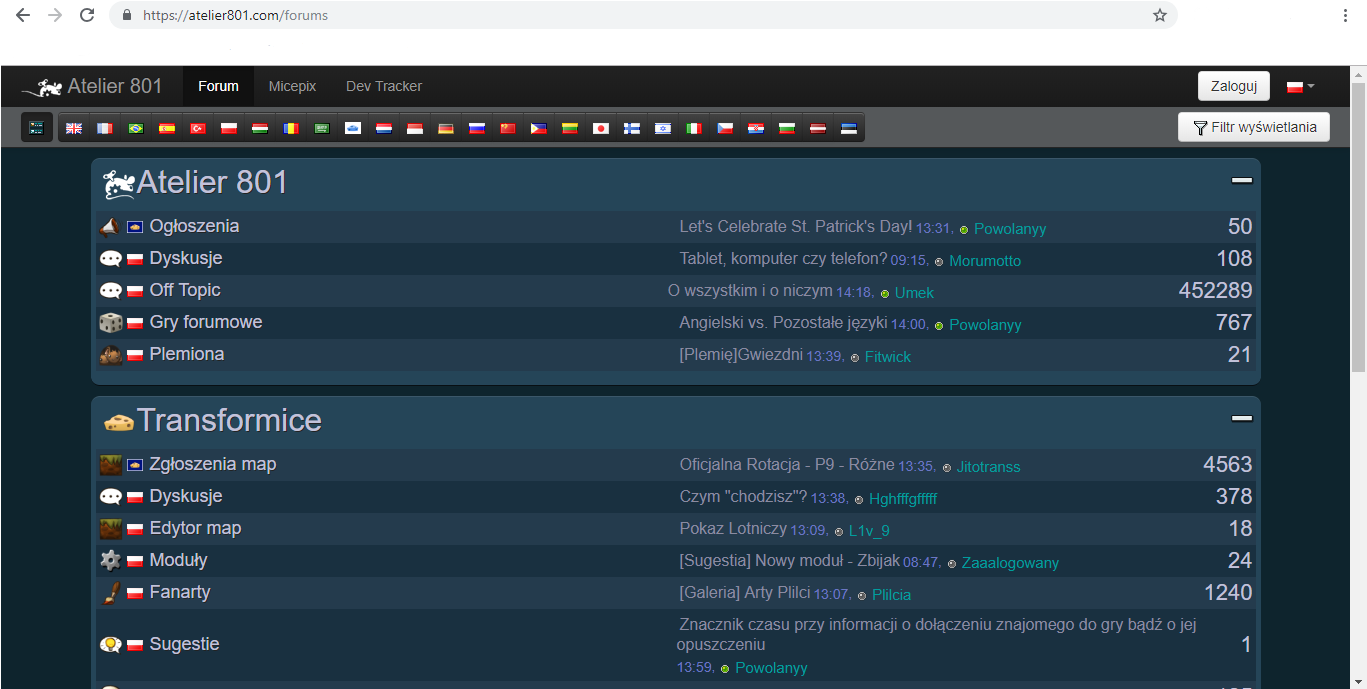Viewport: 1367px width, 689px height.
Task: Open the Edytor map forum
Action: pos(196,529)
